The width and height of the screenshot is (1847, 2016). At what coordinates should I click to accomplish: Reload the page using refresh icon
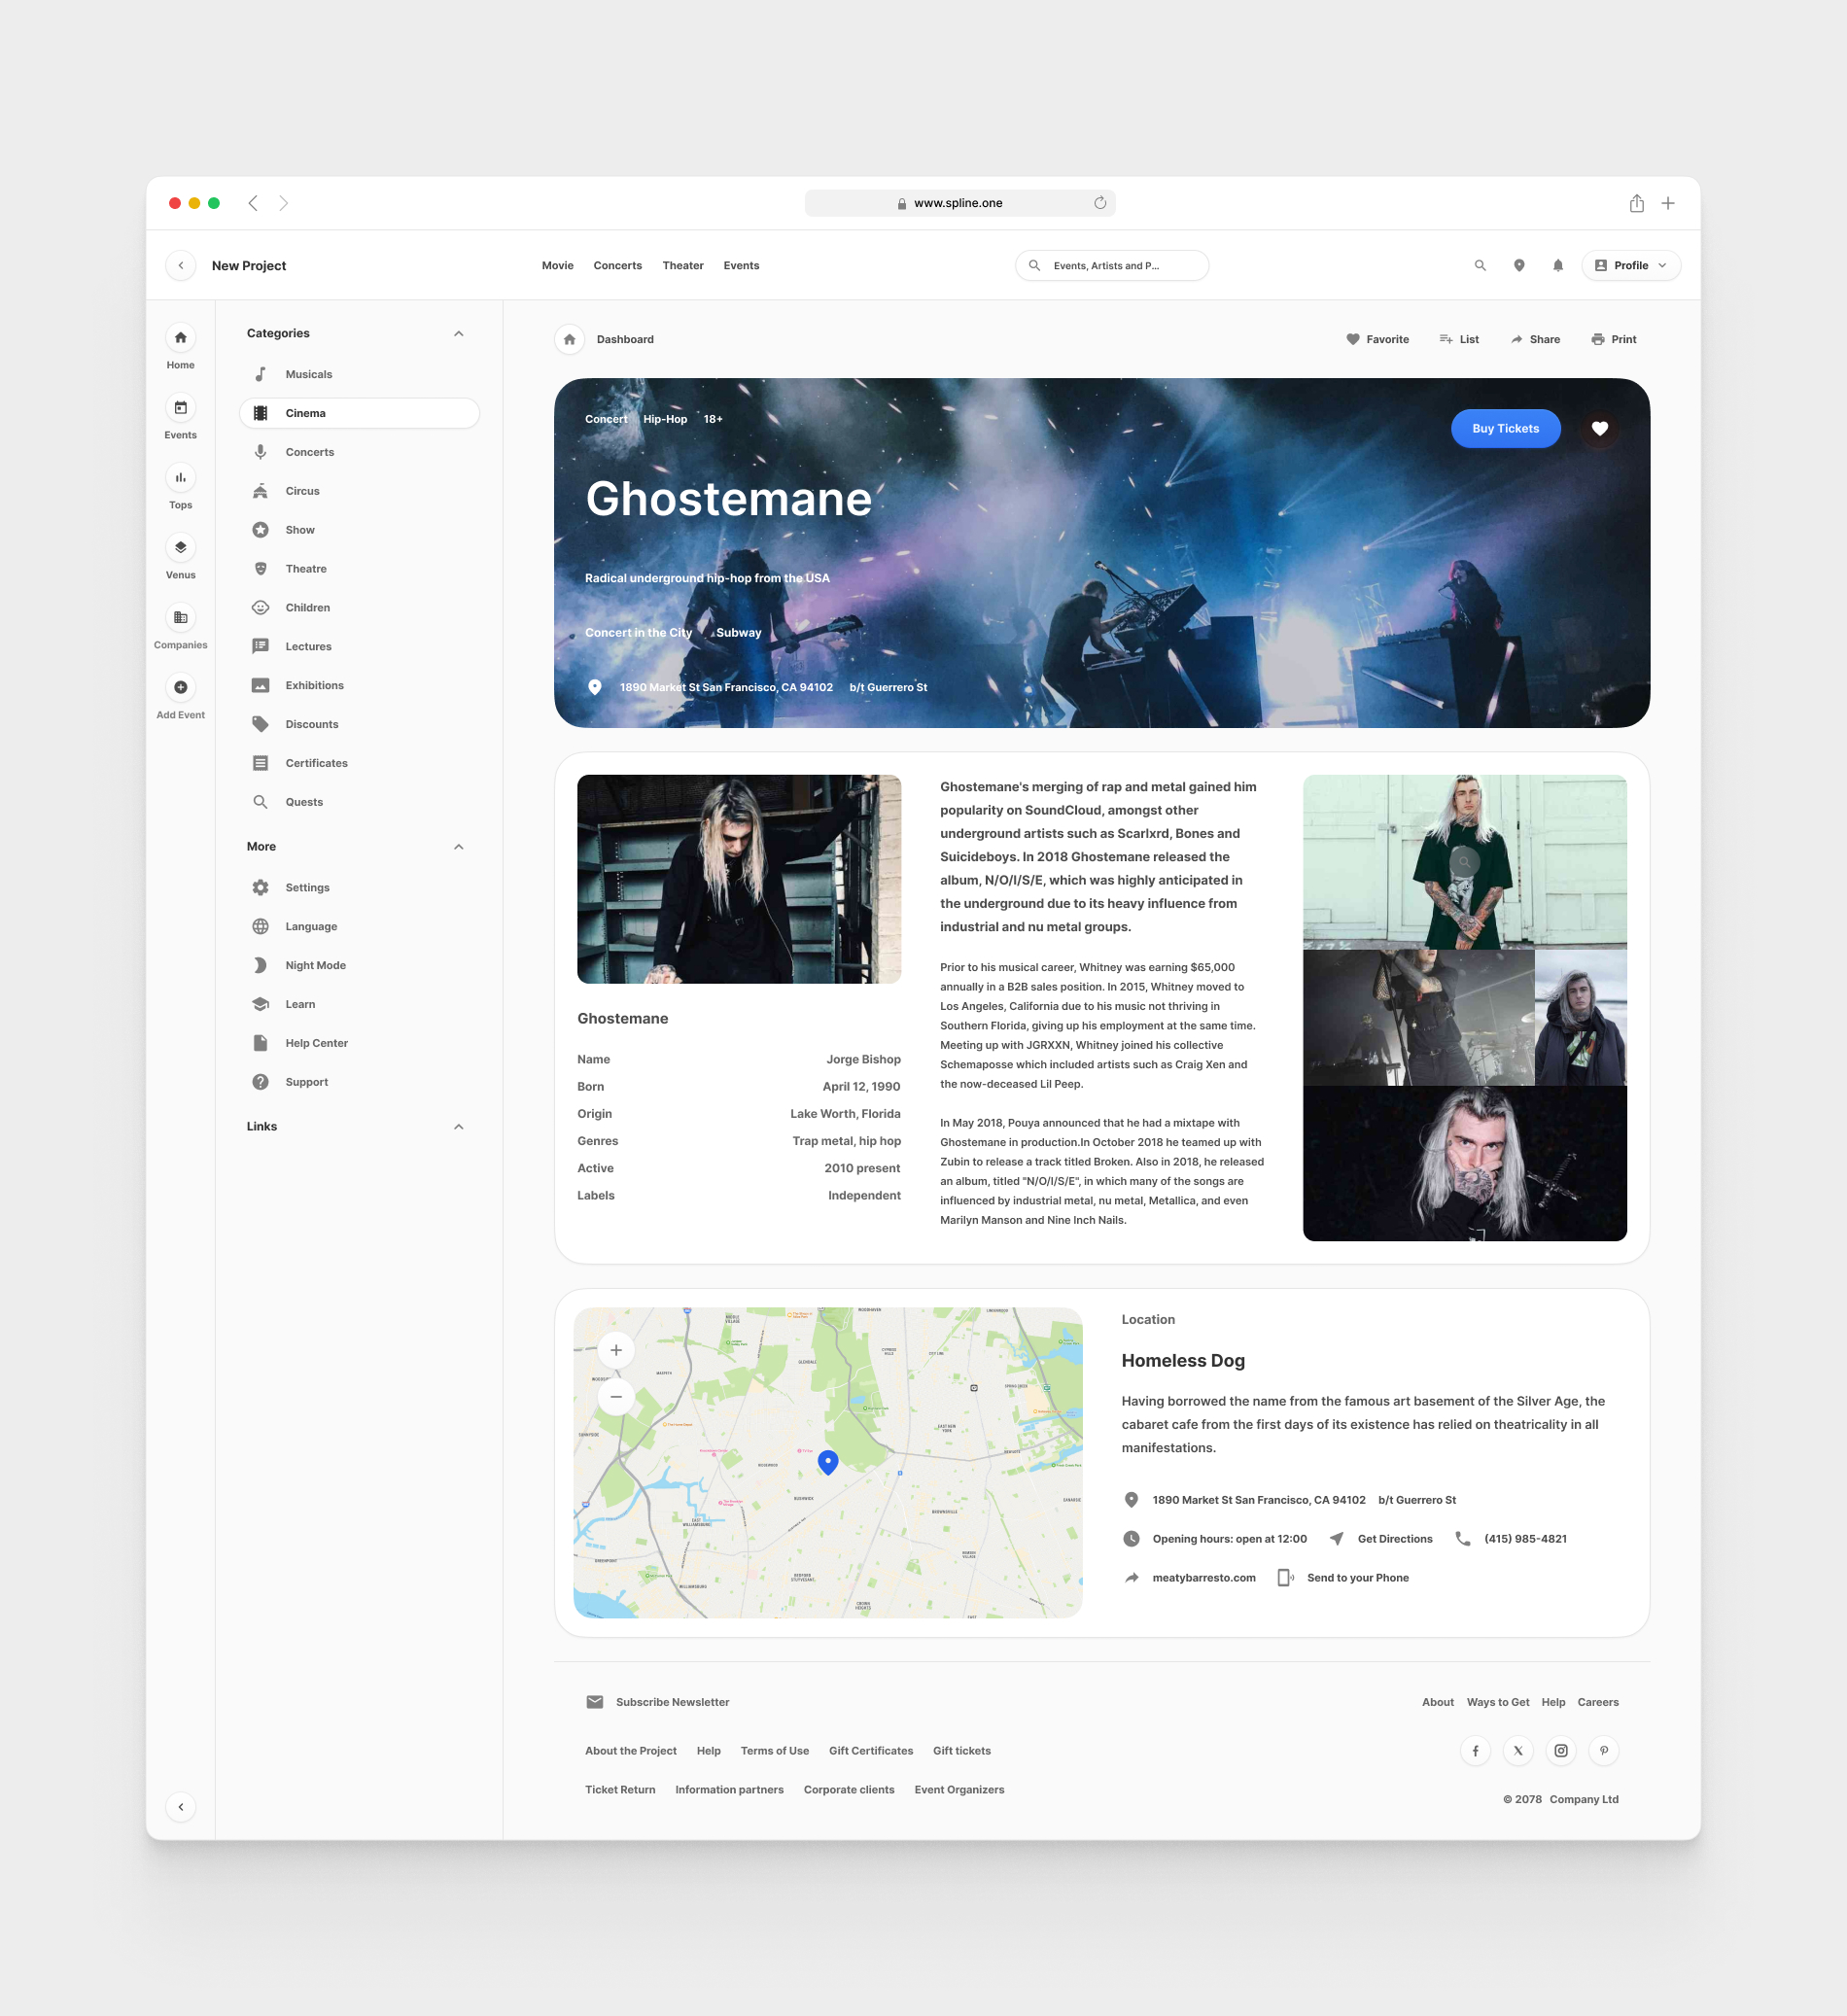[1100, 203]
